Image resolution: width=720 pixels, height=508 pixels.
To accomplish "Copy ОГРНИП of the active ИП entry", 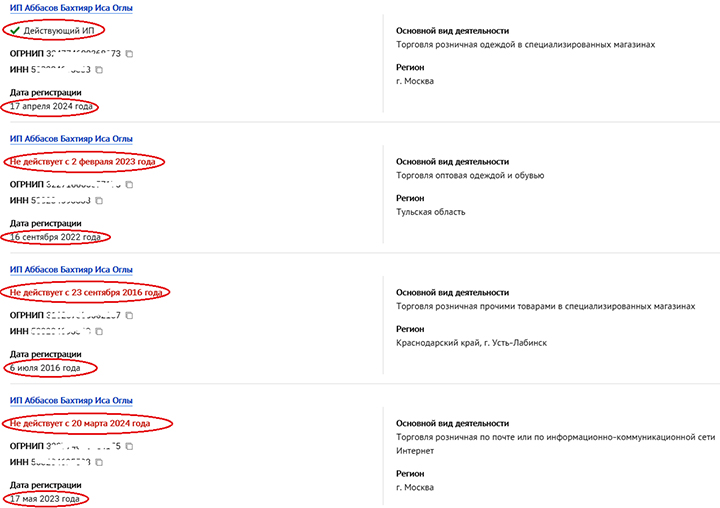I will pyautogui.click(x=129, y=53).
